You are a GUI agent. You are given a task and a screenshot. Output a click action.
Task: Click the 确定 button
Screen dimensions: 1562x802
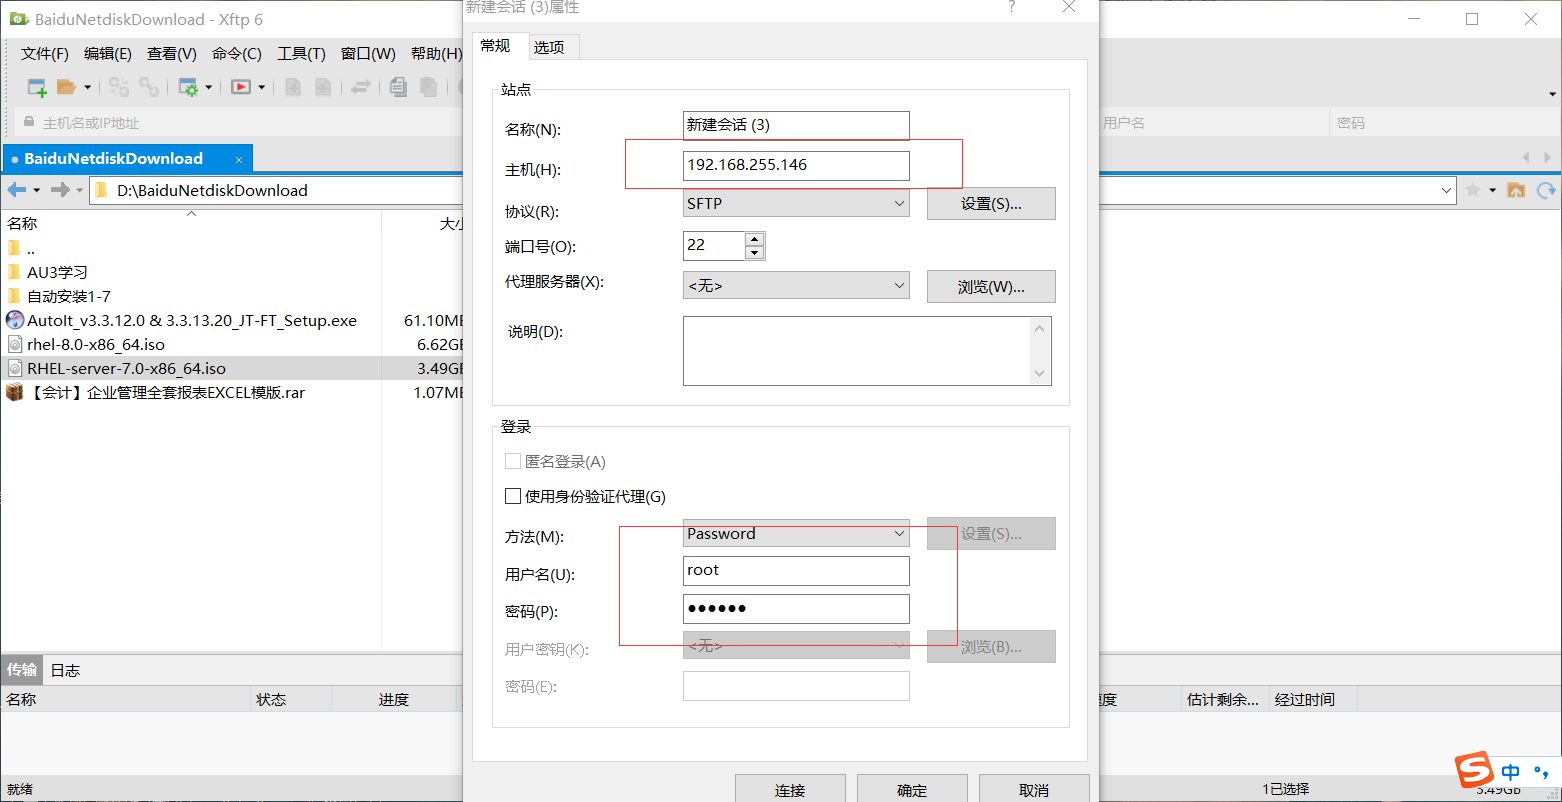pos(912,788)
